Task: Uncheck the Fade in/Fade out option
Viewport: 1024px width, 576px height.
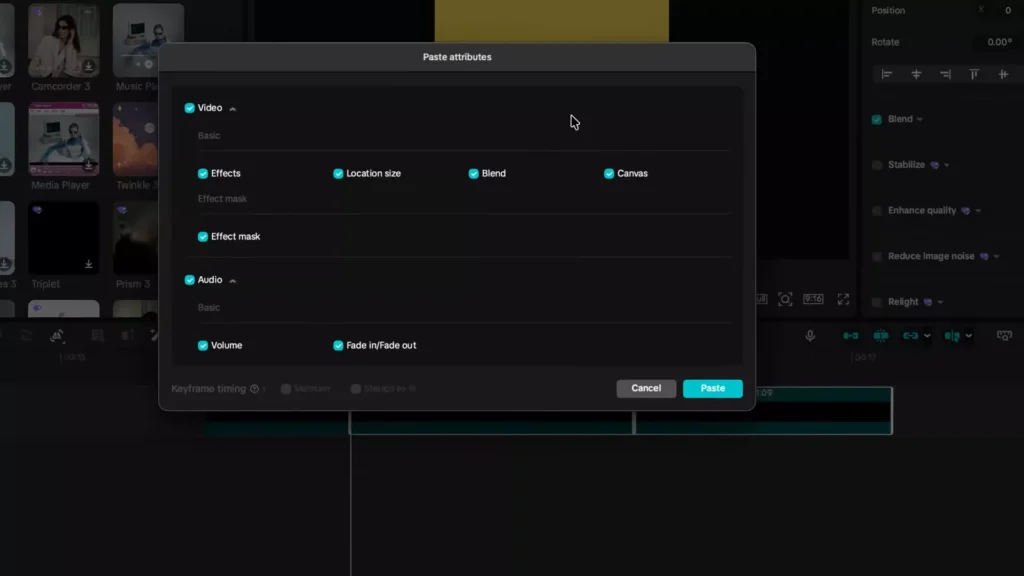Action: (338, 345)
